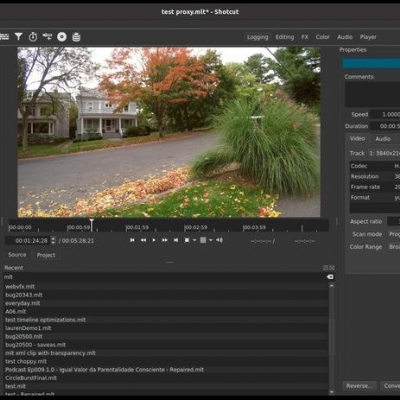The width and height of the screenshot is (400, 400).
Task: Open recent project test timeline optimizations.mlt
Action: (166, 320)
